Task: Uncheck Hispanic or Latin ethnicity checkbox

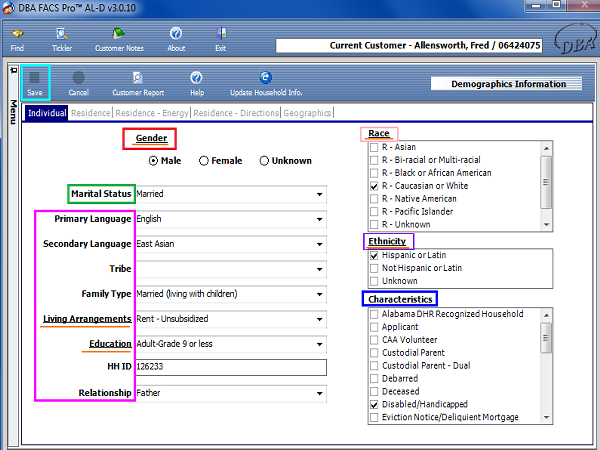Action: [374, 255]
